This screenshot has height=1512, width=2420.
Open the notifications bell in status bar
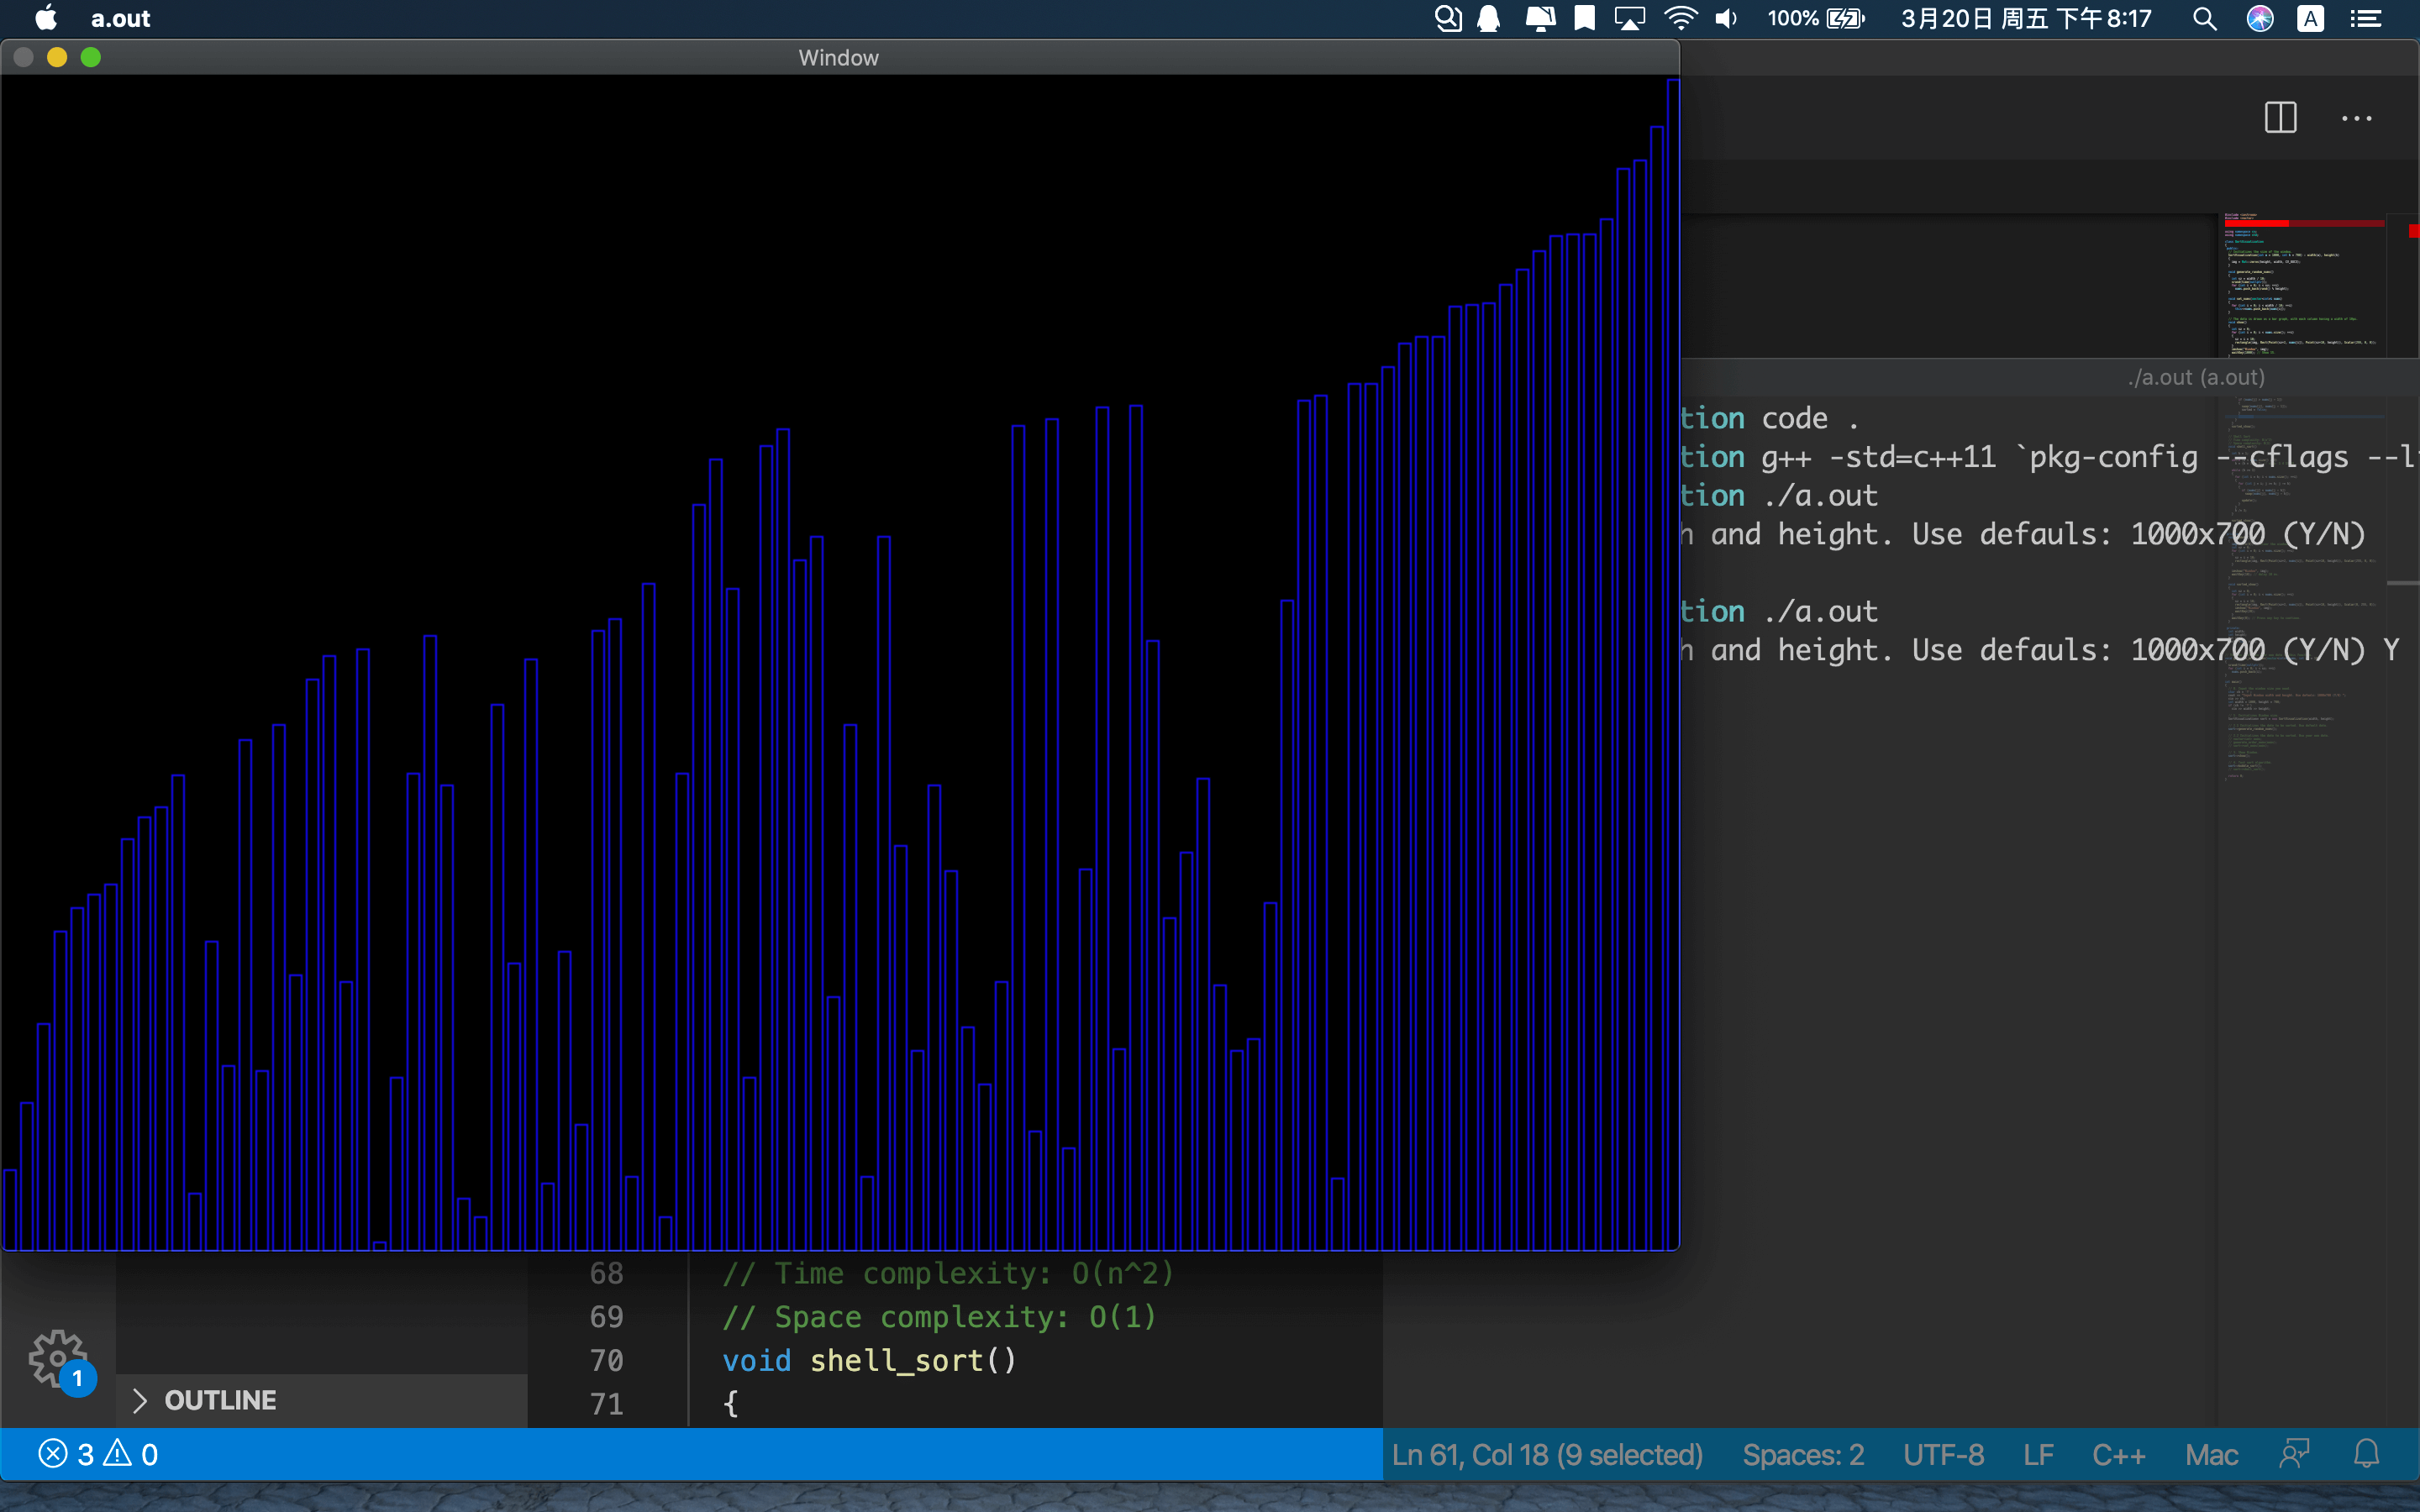coord(2366,1454)
